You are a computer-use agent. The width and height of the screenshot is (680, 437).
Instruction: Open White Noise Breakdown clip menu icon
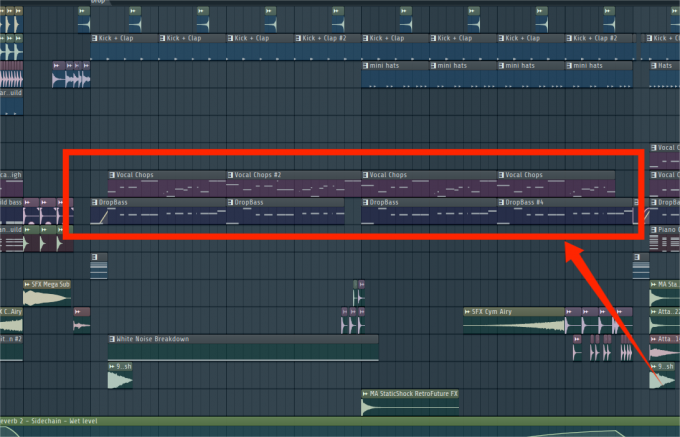pyautogui.click(x=112, y=339)
